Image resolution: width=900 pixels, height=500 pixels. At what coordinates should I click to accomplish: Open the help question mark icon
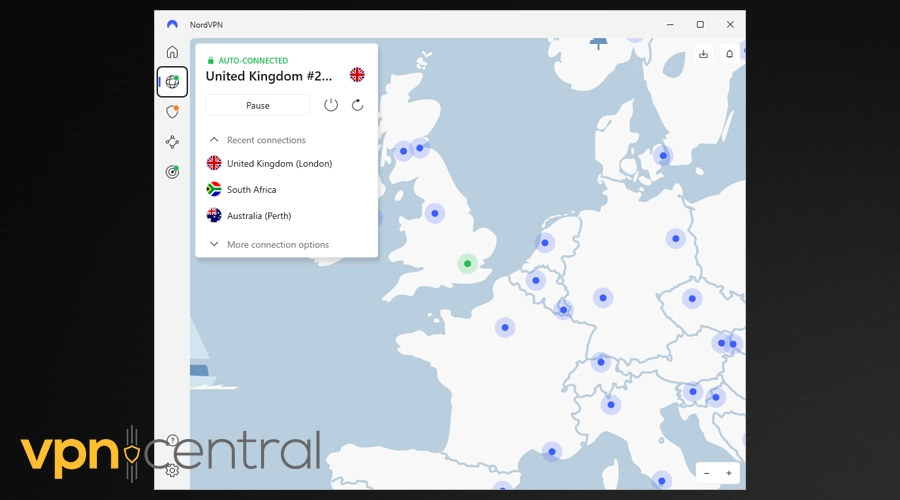(172, 440)
